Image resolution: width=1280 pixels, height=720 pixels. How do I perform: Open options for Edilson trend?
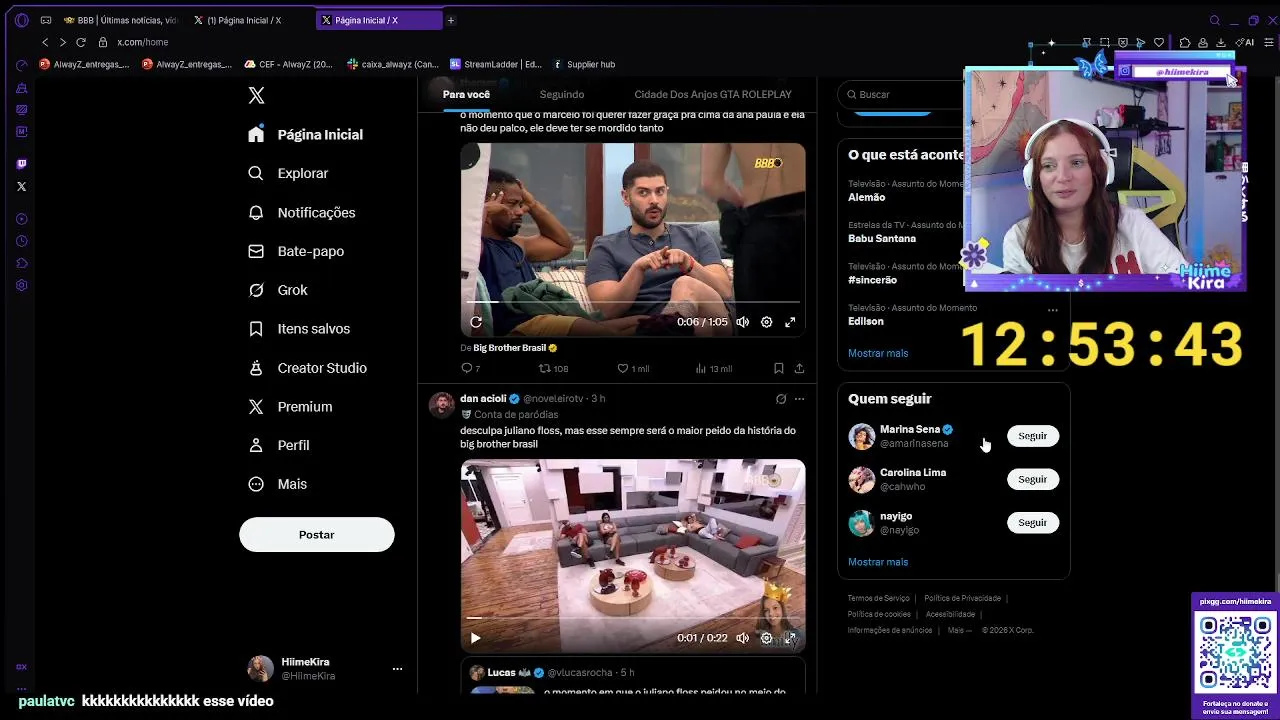1052,310
